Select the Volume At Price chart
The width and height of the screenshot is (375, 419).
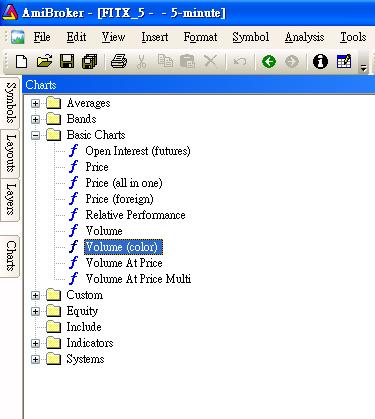[124, 263]
